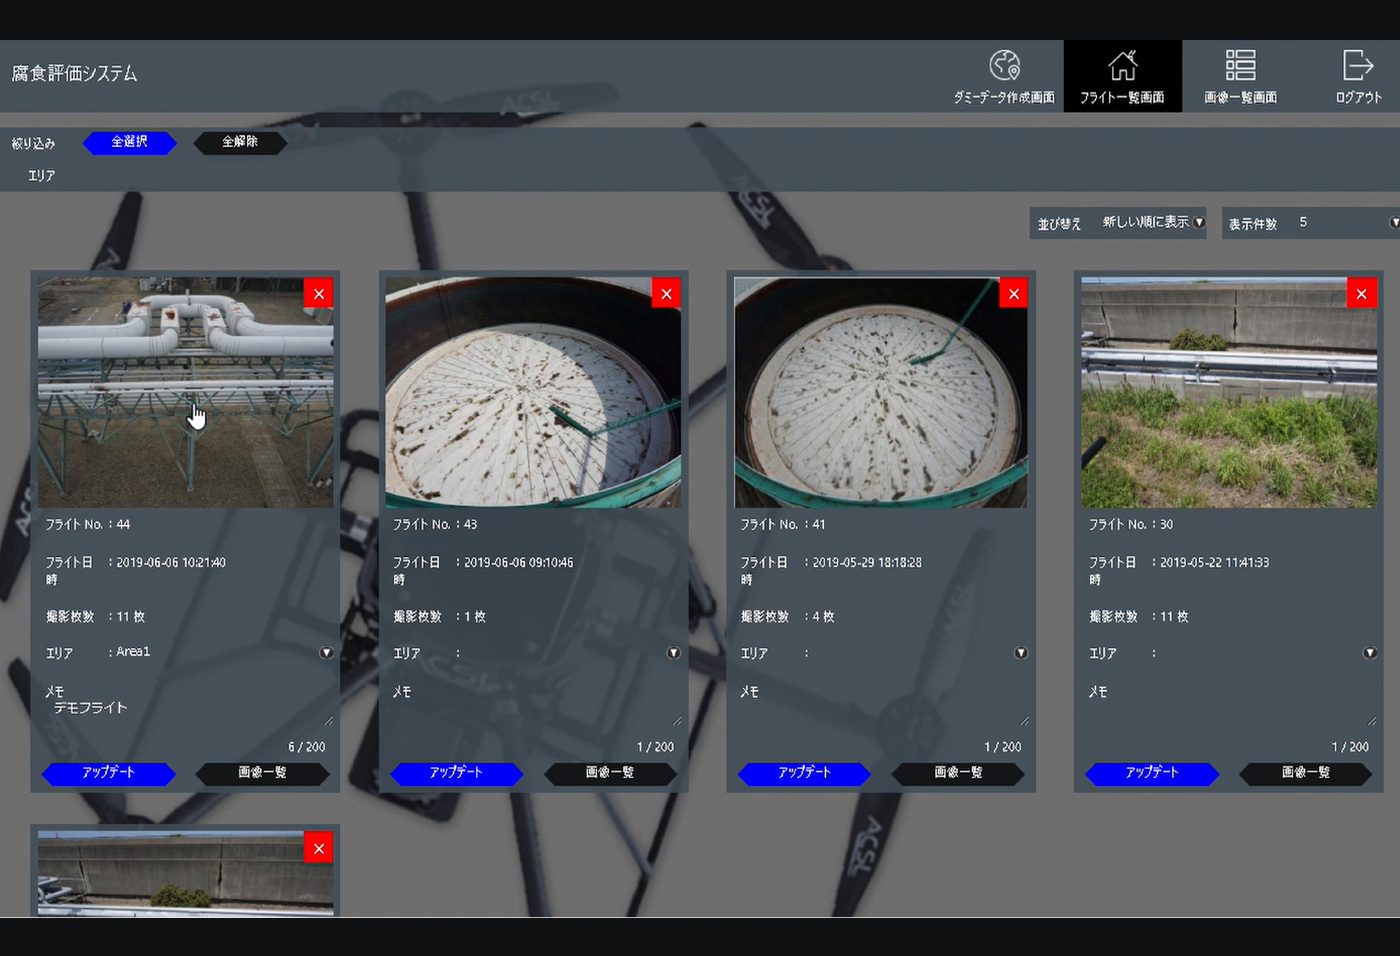Expand the area dropdown for flight No. 44
This screenshot has width=1400, height=956.
[326, 653]
